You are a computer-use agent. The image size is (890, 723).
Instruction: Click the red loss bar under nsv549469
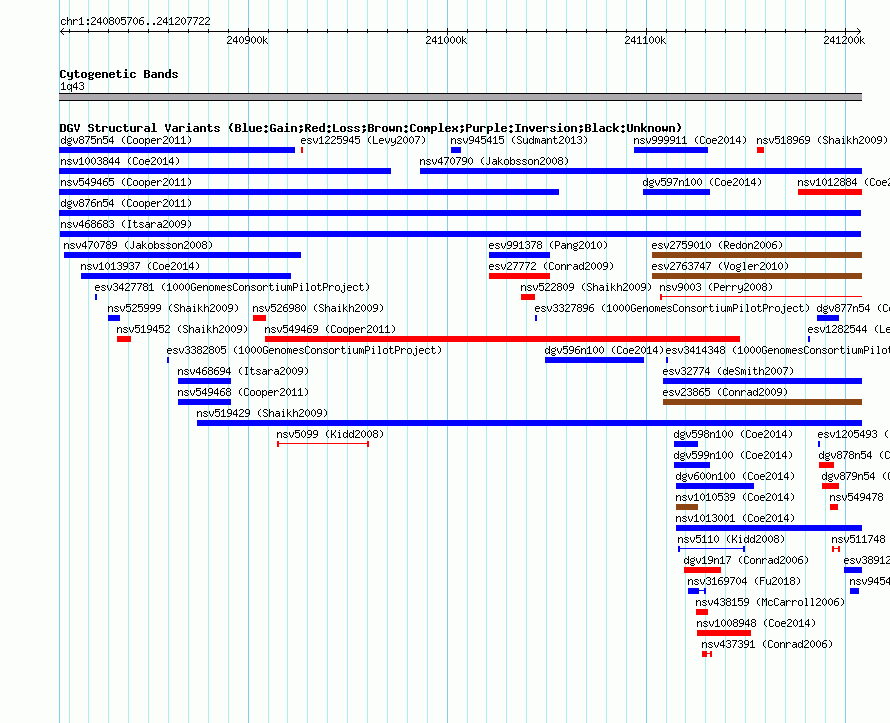tap(502, 339)
